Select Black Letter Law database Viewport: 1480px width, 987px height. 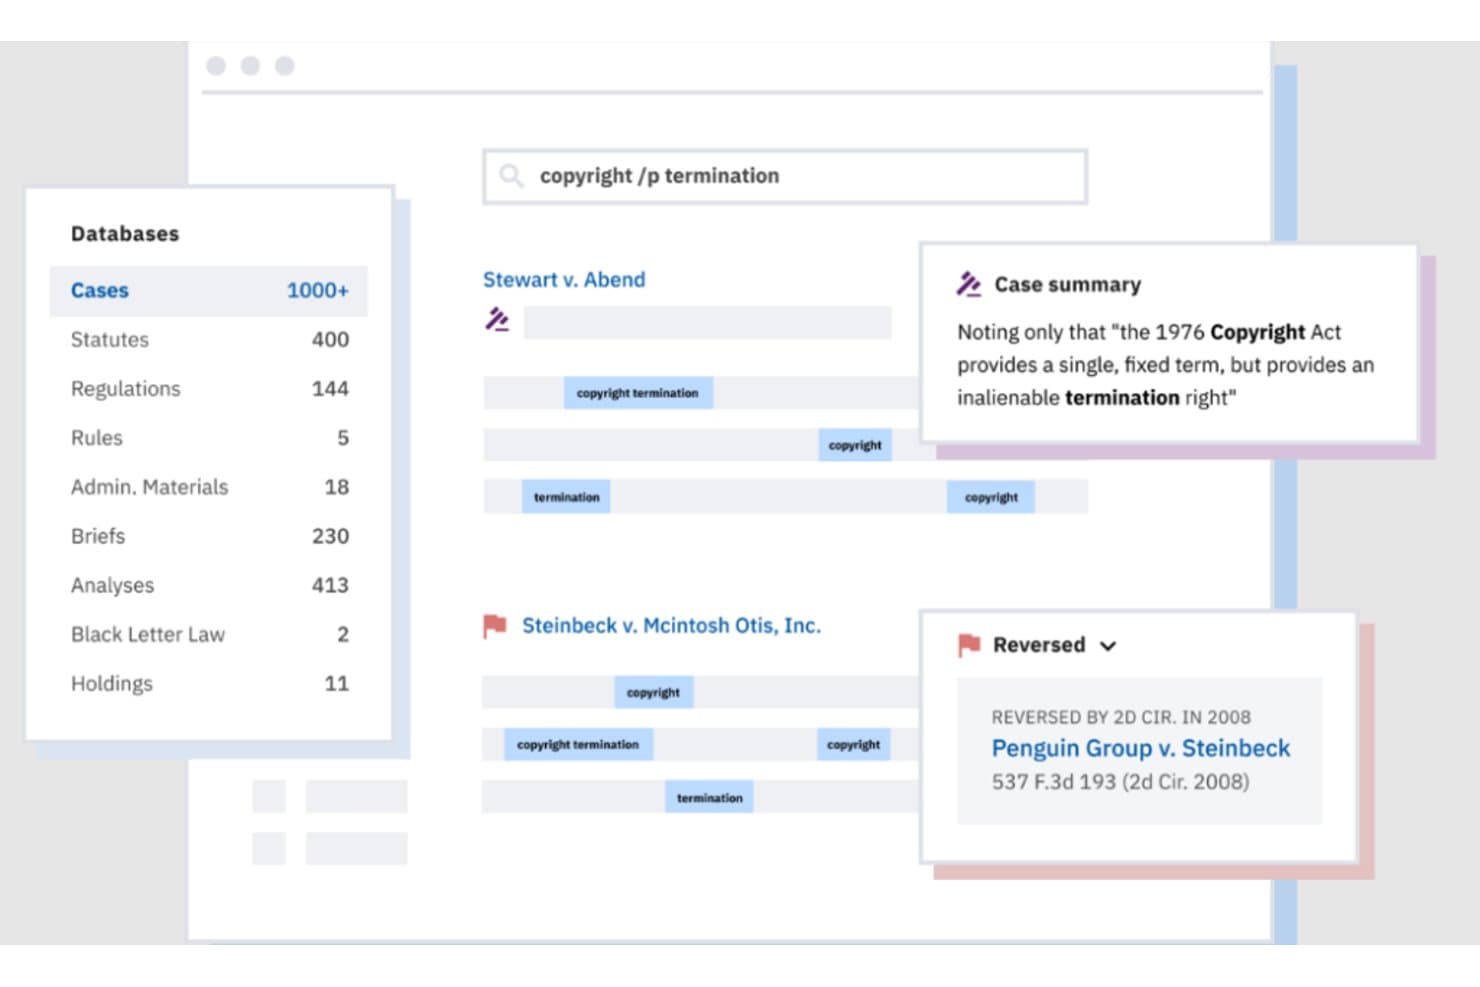209,634
